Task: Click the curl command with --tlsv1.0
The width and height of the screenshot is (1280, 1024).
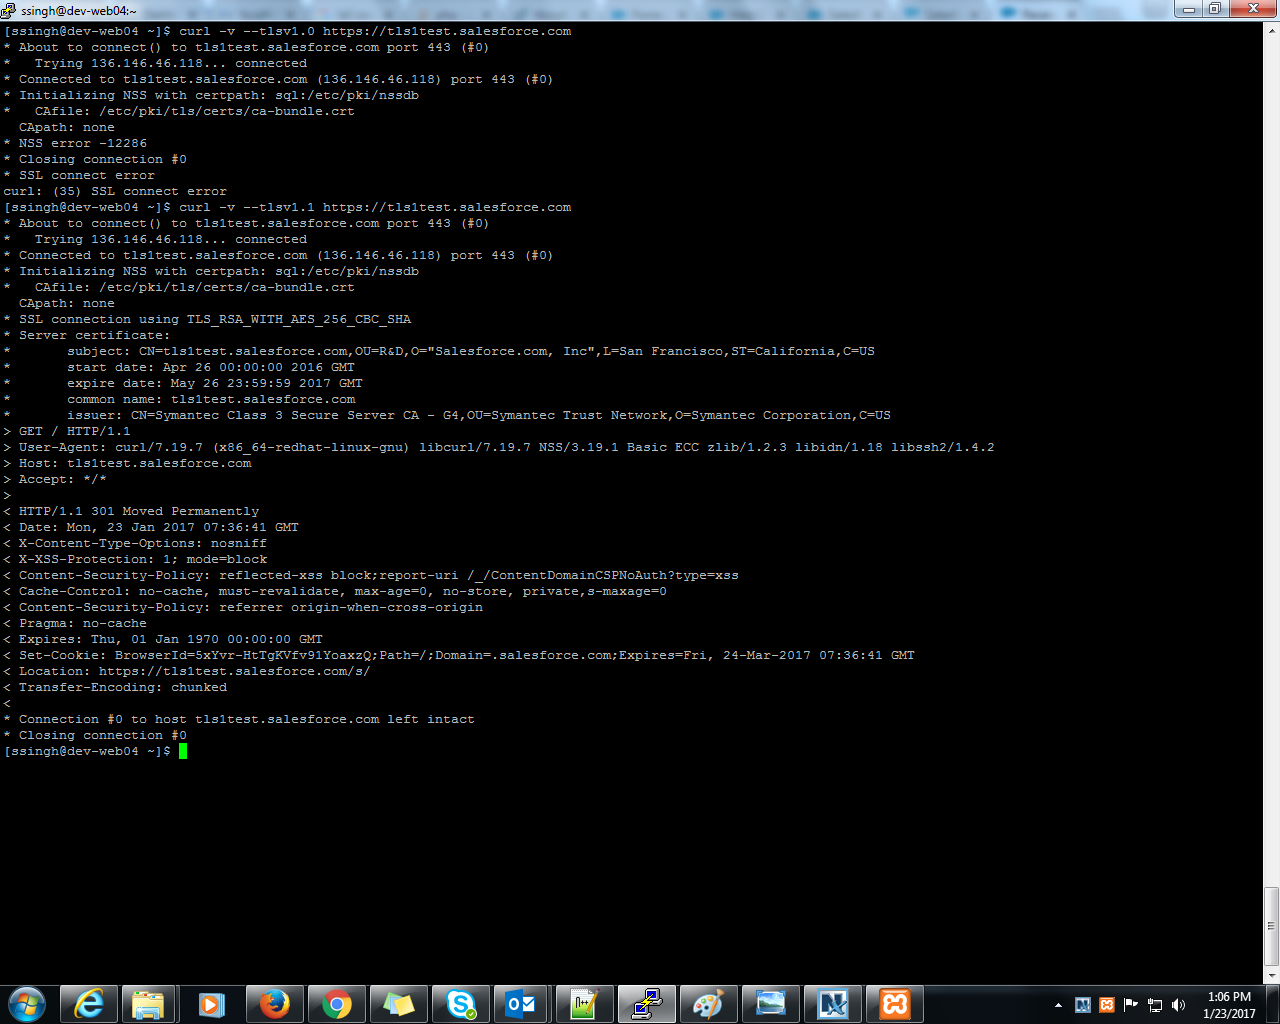Action: tap(375, 31)
